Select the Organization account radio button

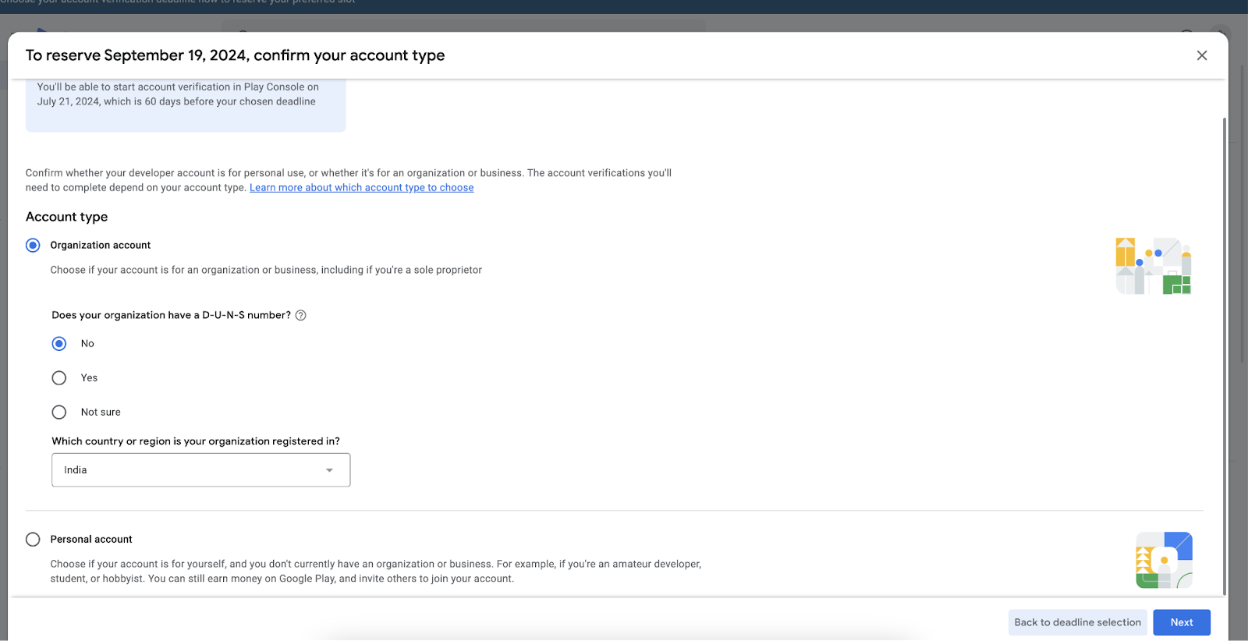[33, 245]
